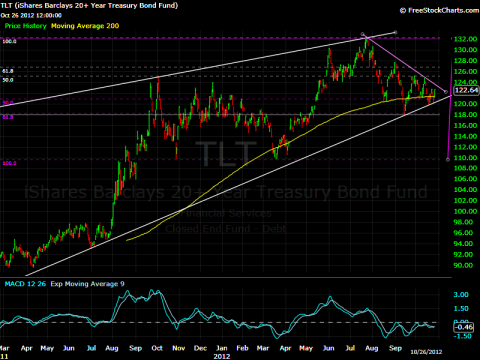Select the Oct 26 2012 12:00:00 timestamp

click(x=31, y=15)
